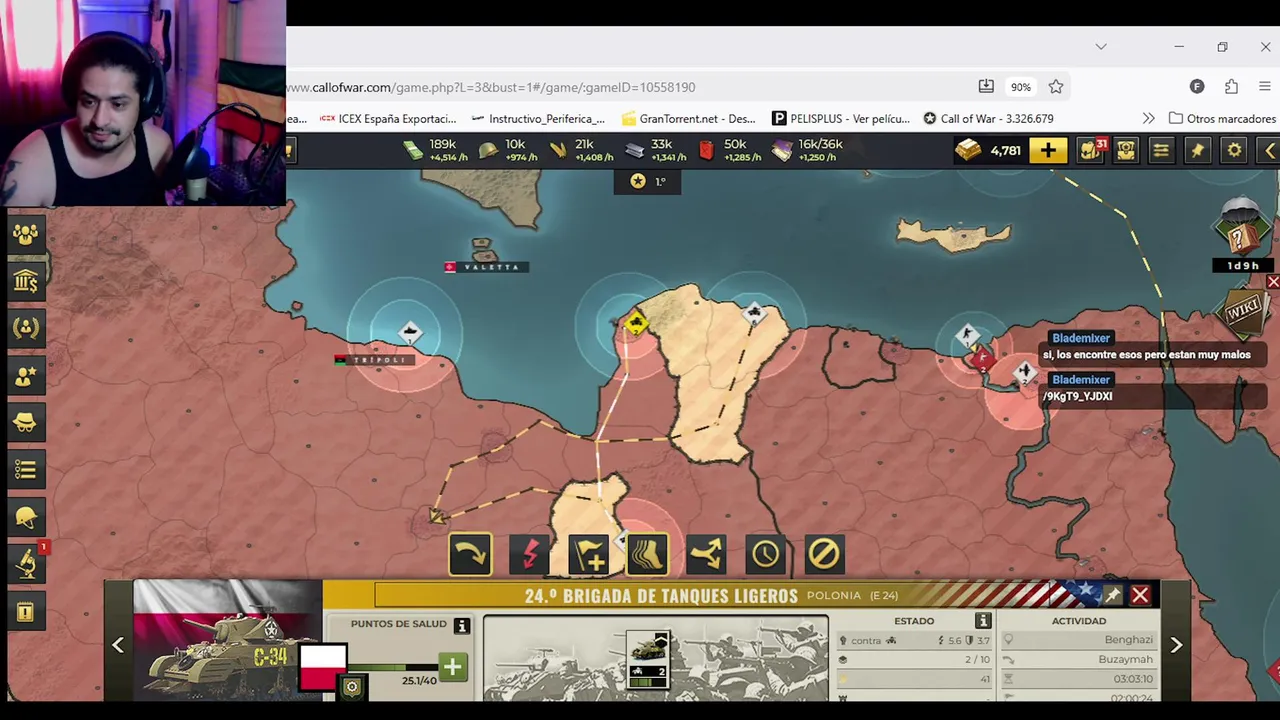Click the ranking star 1° badge
Screen dimensions: 1280x720
coord(648,181)
